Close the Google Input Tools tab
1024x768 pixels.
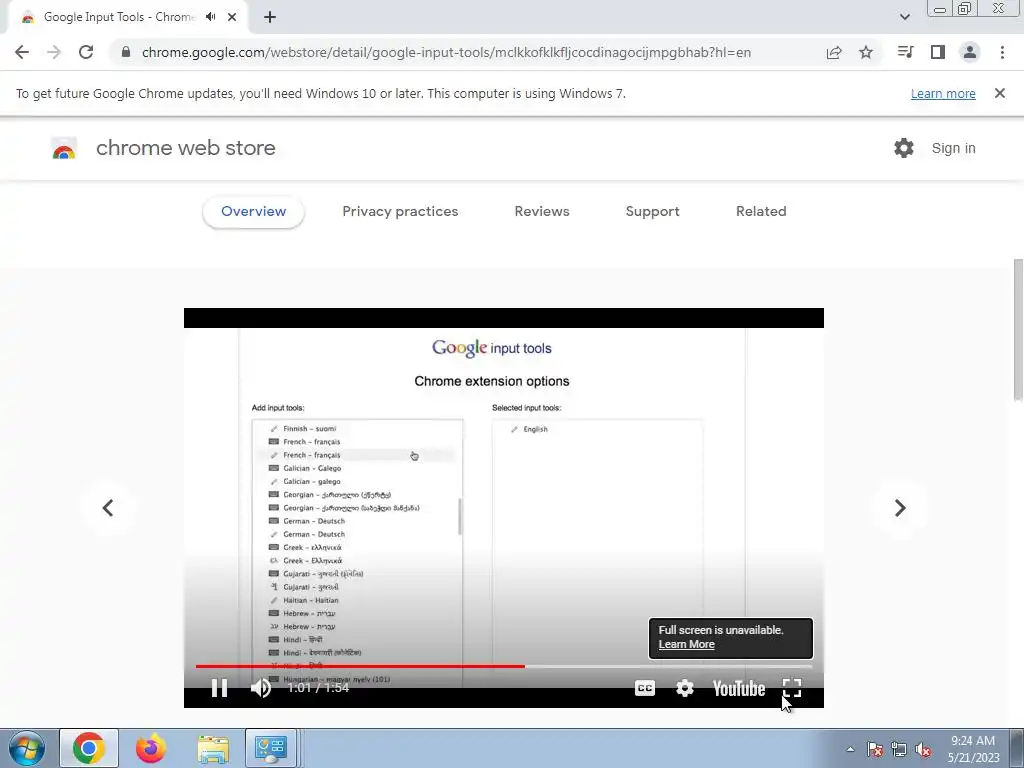pos(232,17)
